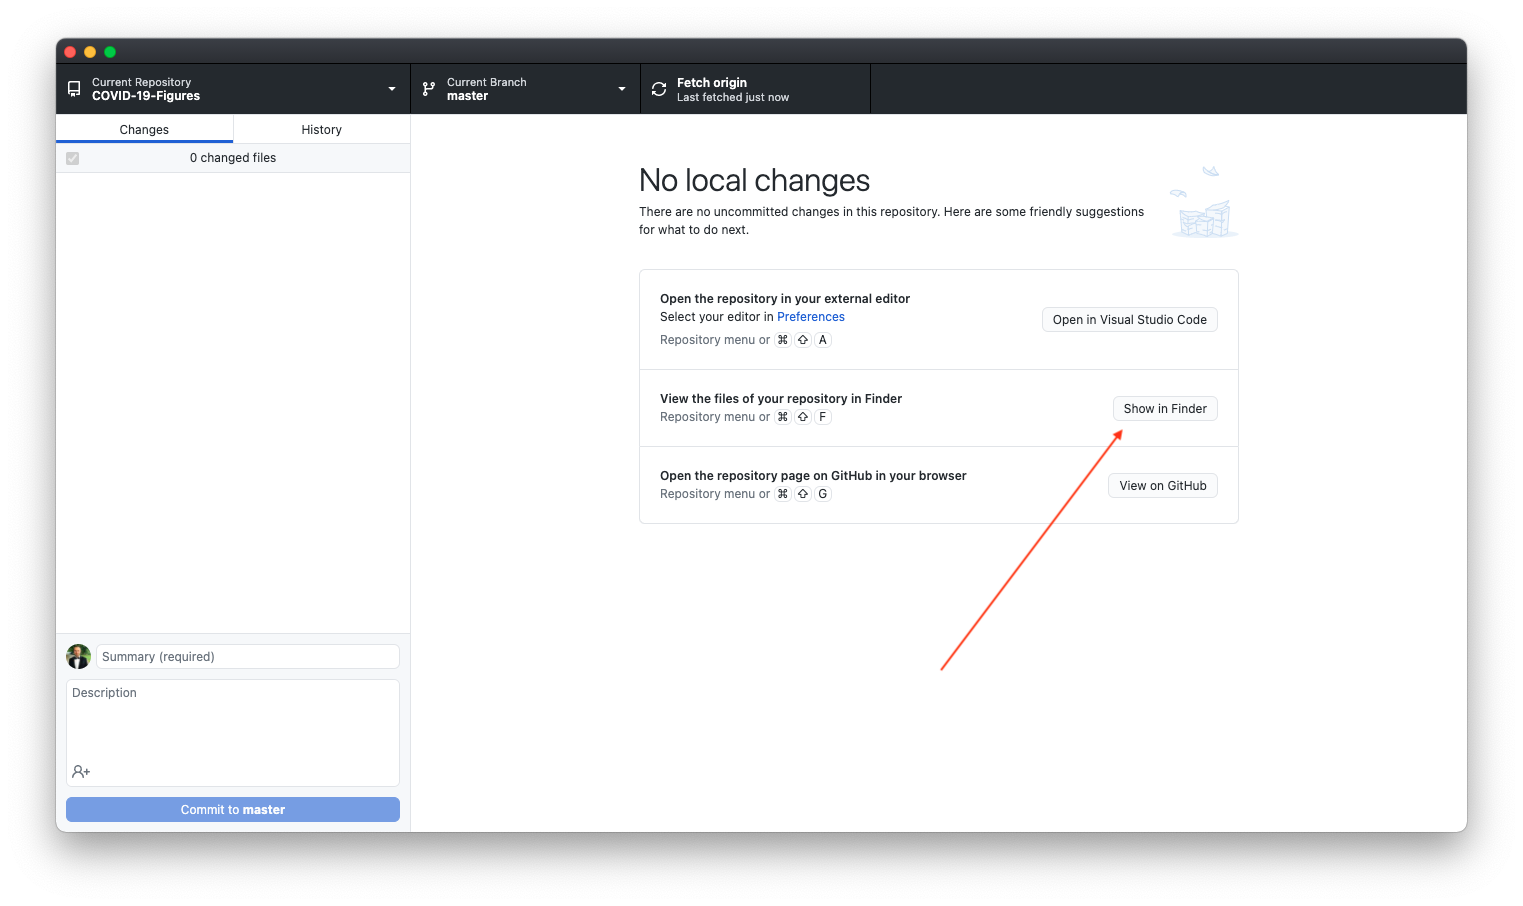The width and height of the screenshot is (1523, 906).
Task: Click 'Open the repository page on GitHub' text
Action: click(x=813, y=476)
